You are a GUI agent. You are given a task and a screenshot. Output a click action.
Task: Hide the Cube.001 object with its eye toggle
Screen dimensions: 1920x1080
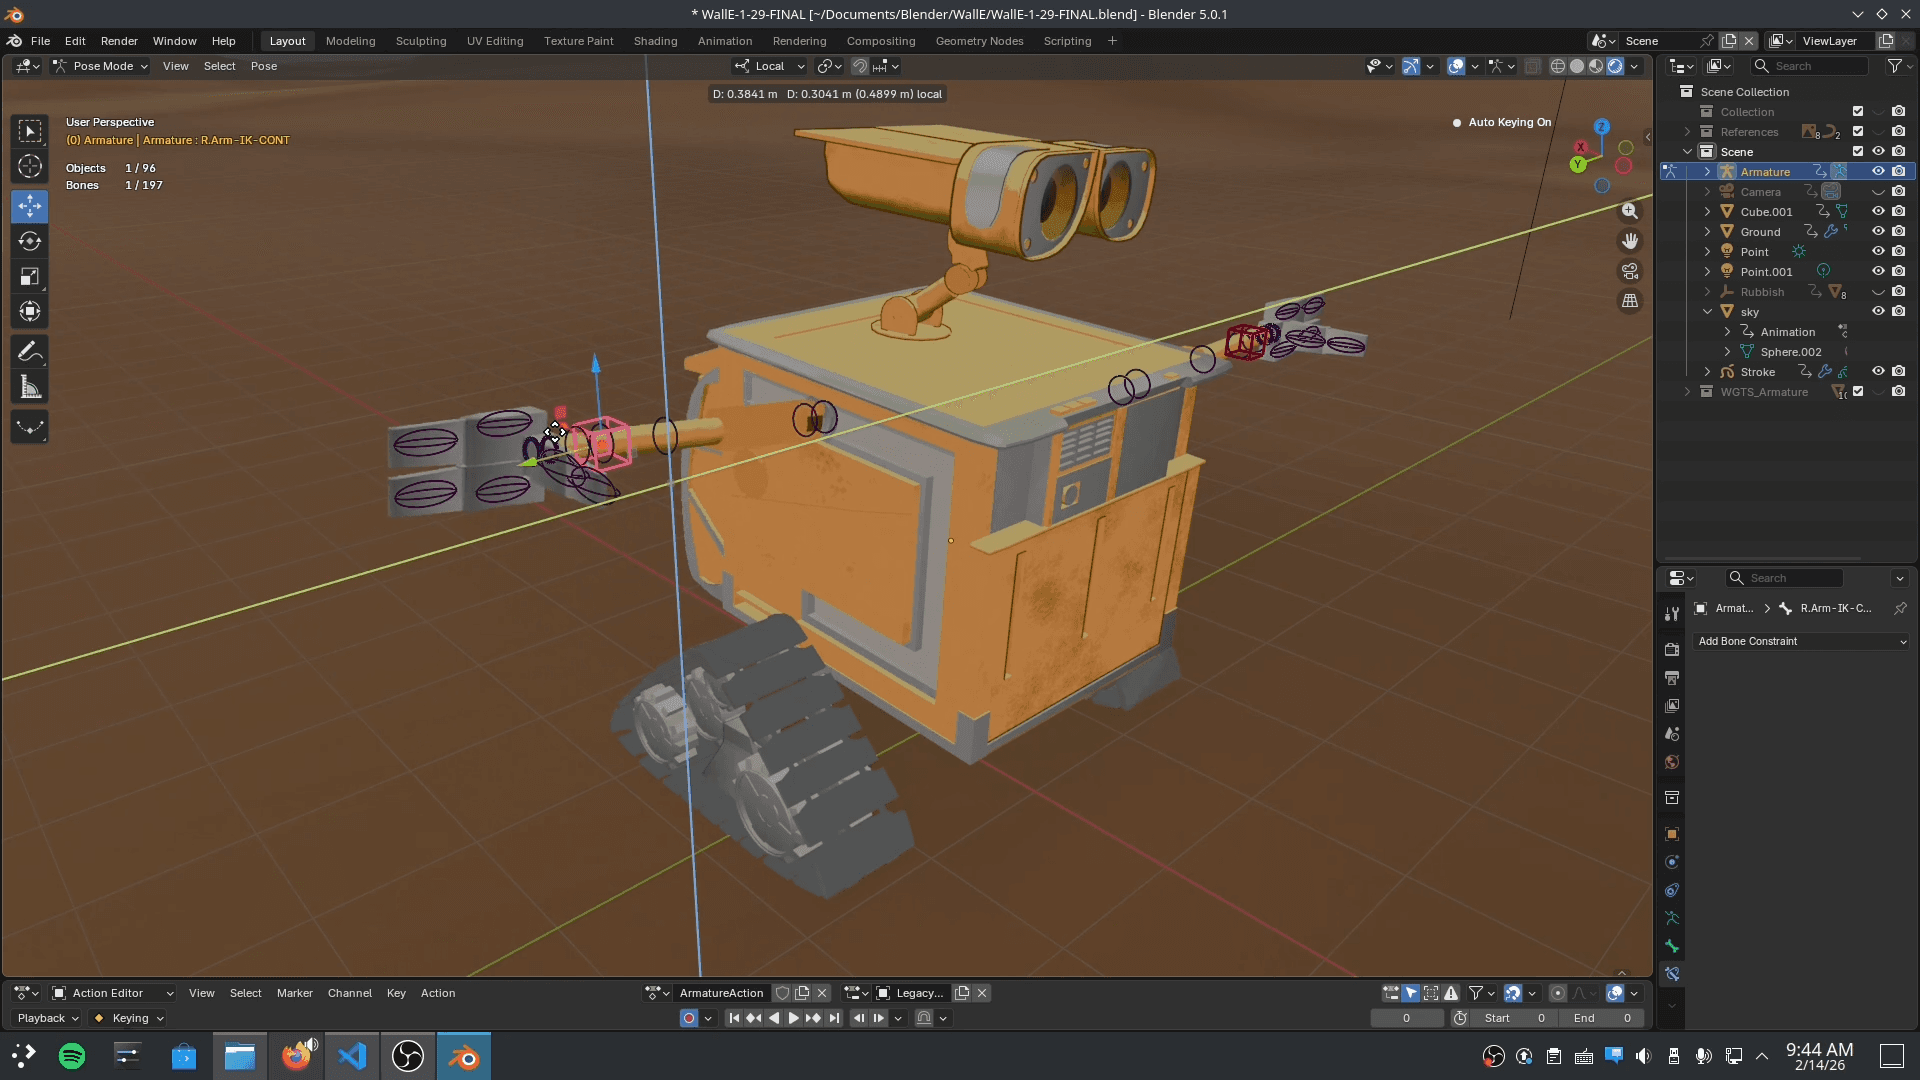coord(1878,211)
